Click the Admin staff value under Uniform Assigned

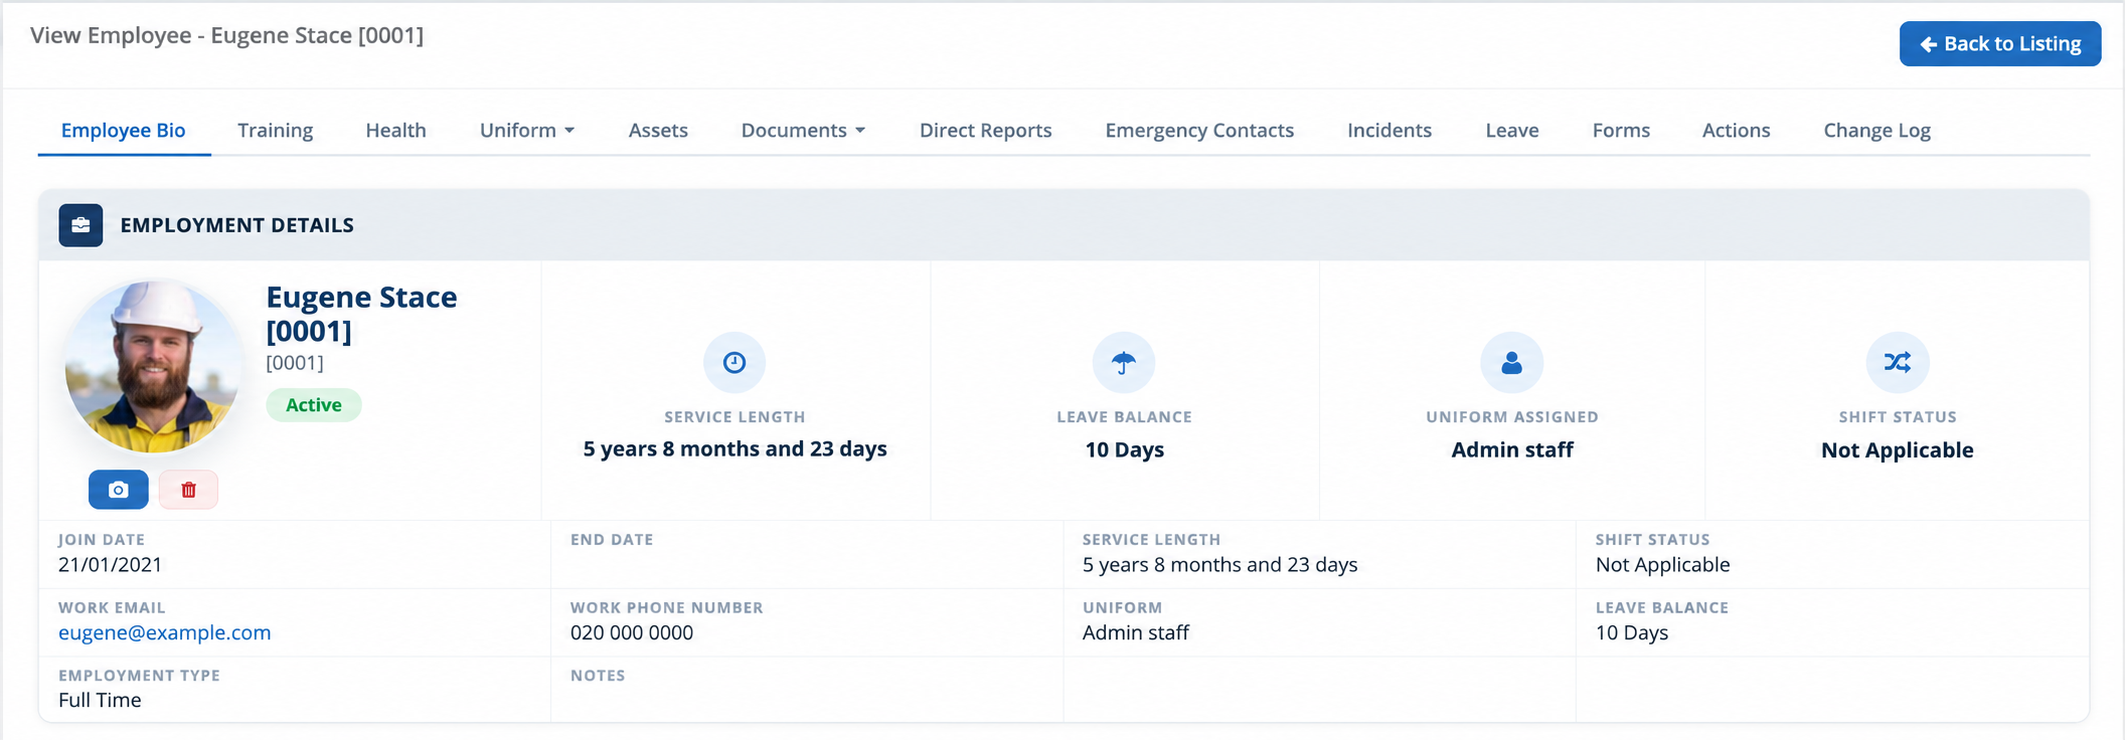coord(1512,450)
